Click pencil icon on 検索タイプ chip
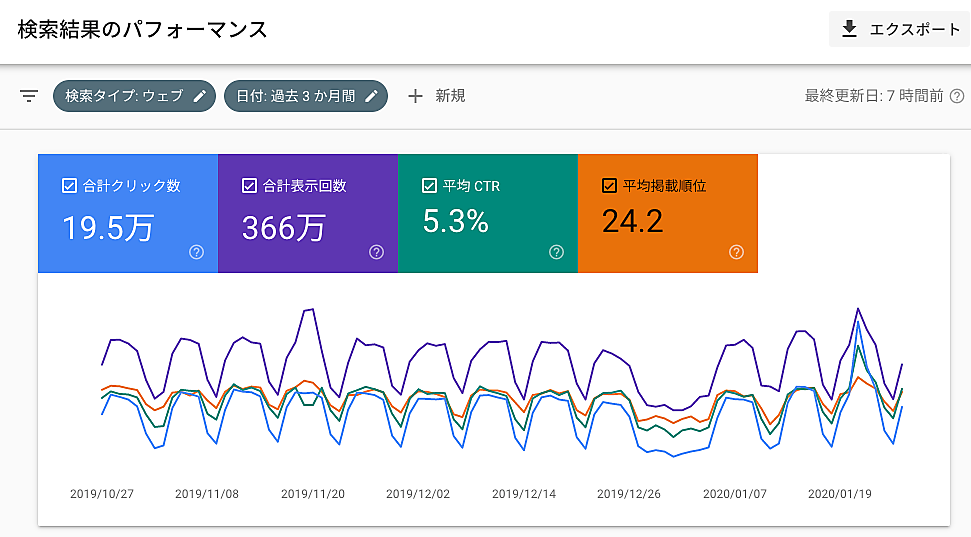This screenshot has width=971, height=537. pos(200,96)
